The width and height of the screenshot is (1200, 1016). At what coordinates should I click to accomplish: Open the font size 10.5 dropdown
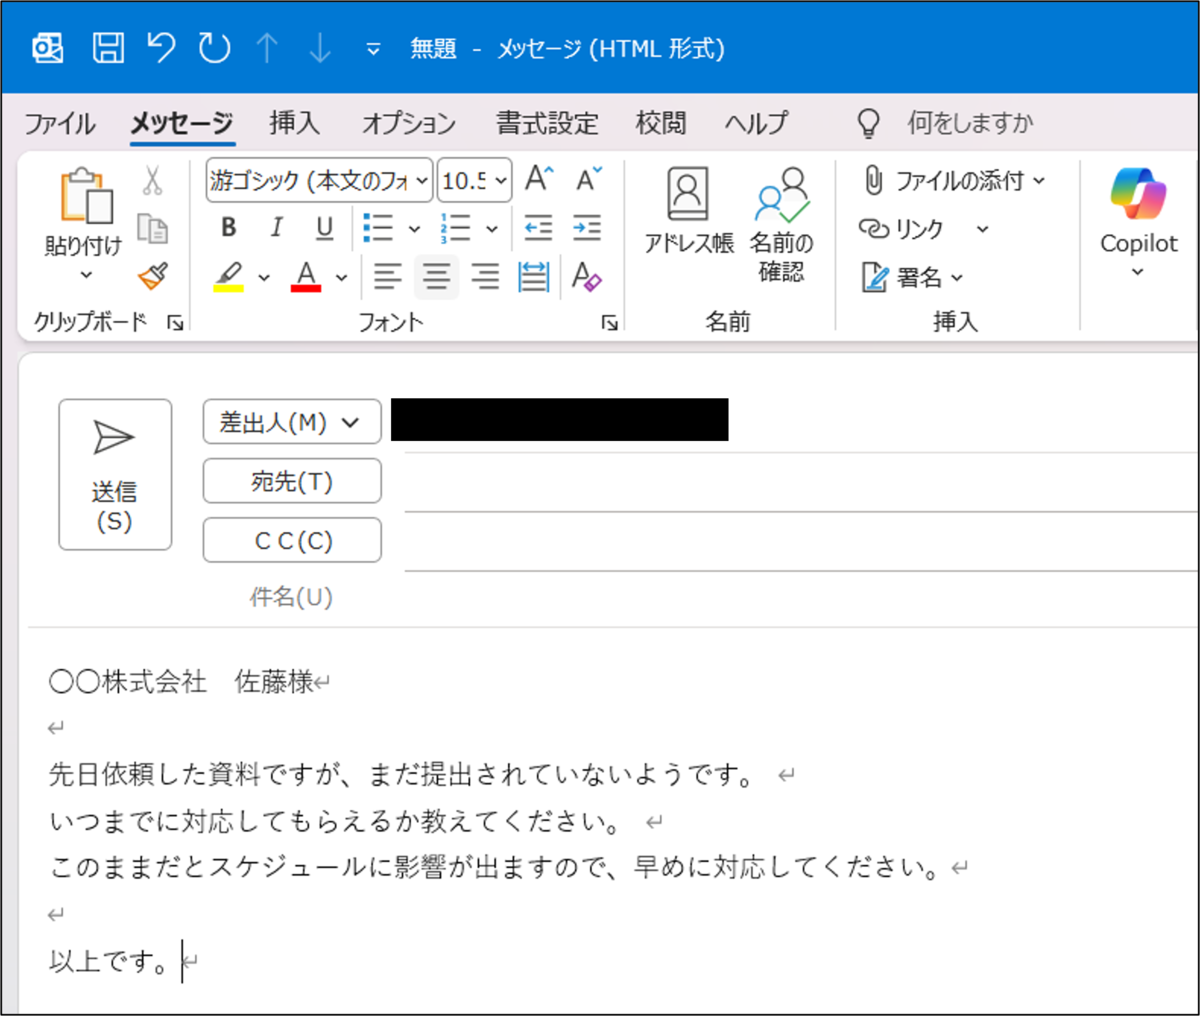tap(475, 181)
